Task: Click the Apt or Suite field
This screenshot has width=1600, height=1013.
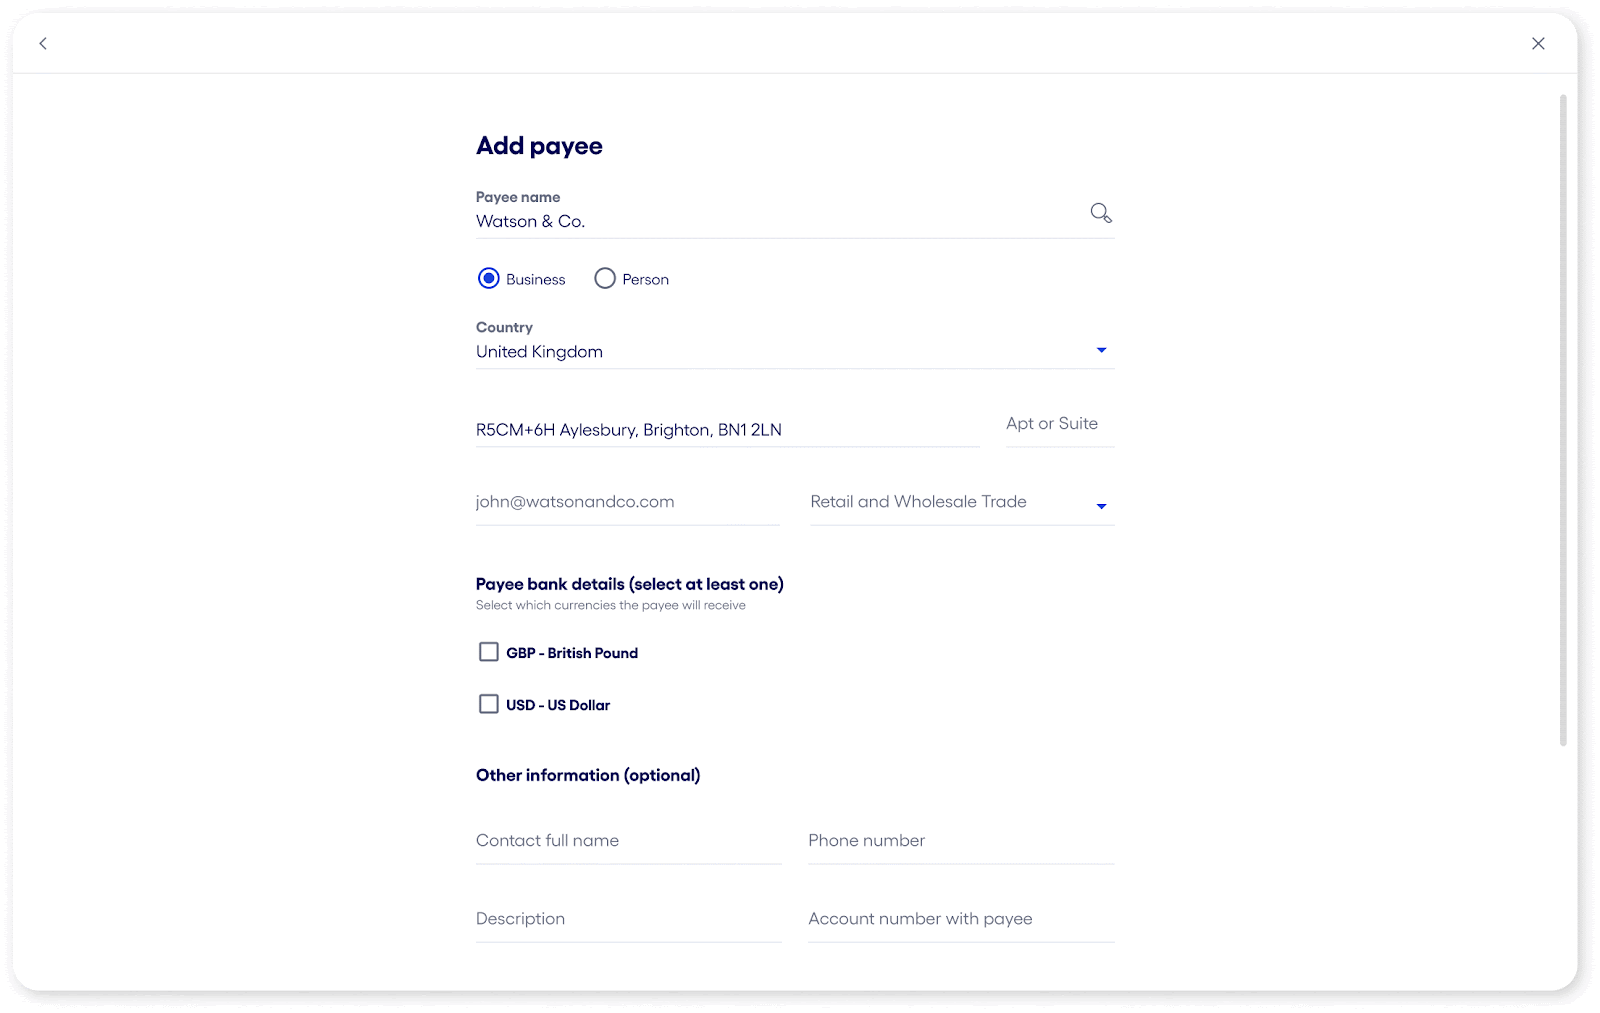Action: coord(1057,424)
